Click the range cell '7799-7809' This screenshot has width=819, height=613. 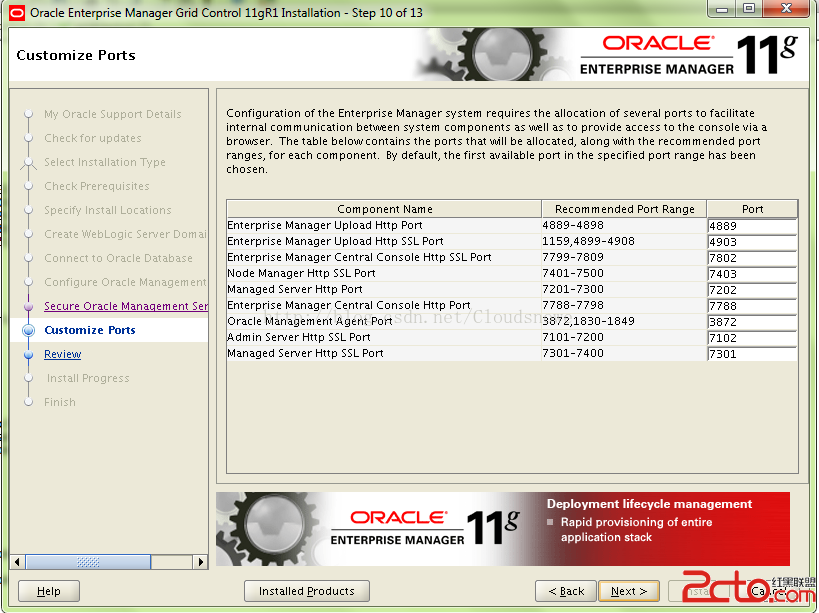coord(573,257)
